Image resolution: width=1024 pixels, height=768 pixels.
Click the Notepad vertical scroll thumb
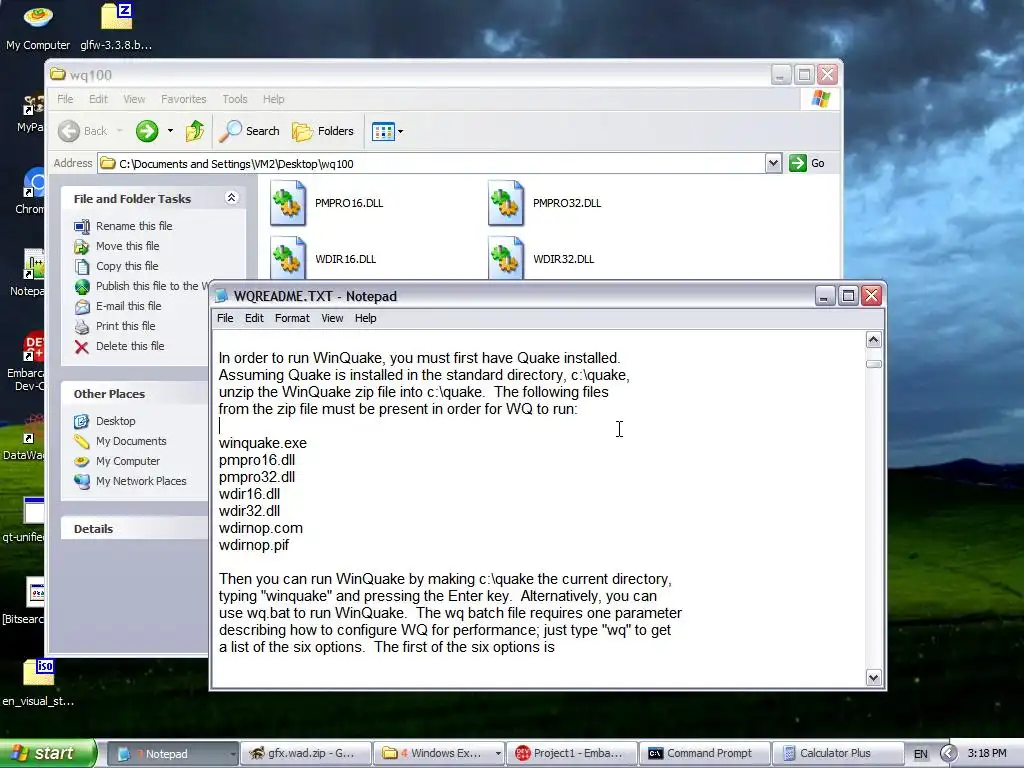click(x=873, y=364)
